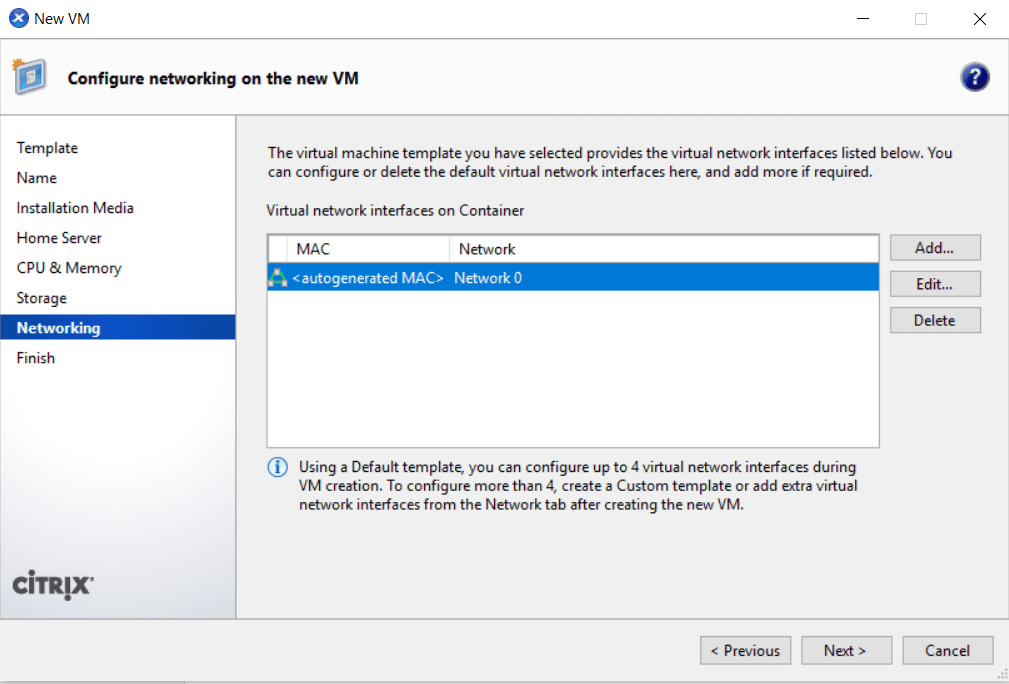
Task: Go back using the Previous button
Action: click(x=745, y=650)
